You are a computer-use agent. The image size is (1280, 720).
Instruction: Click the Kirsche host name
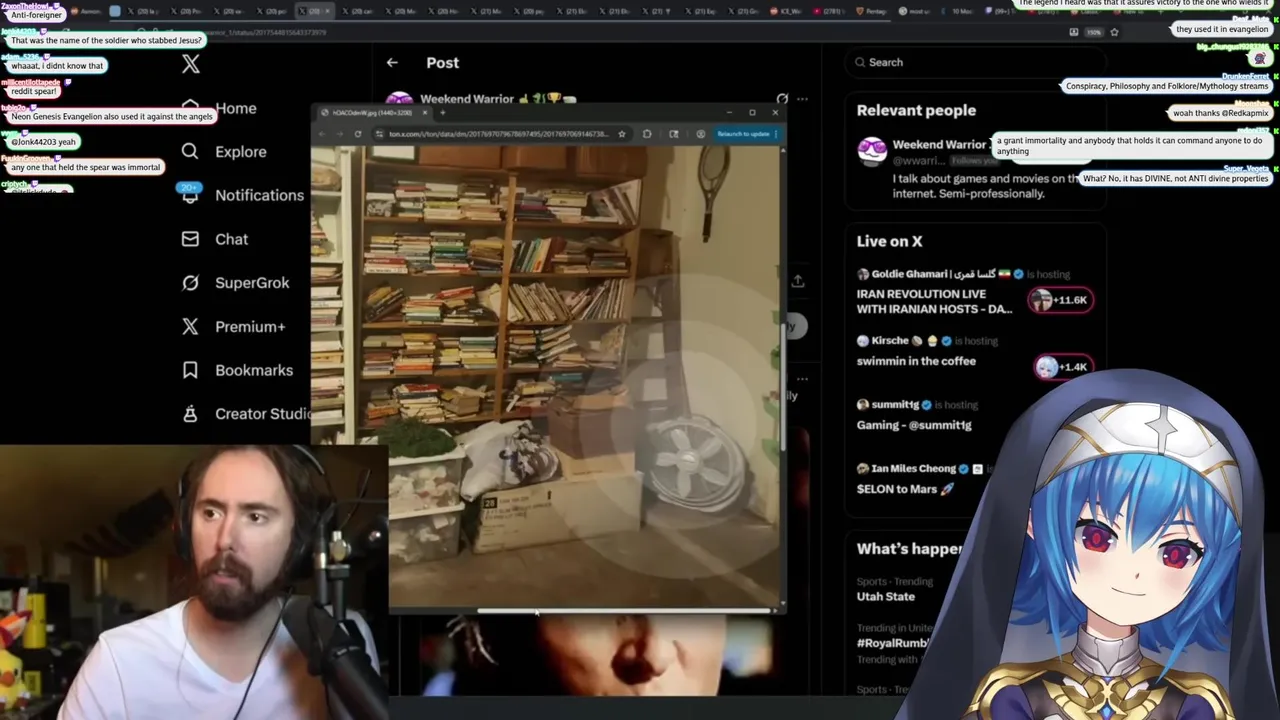tap(890, 340)
